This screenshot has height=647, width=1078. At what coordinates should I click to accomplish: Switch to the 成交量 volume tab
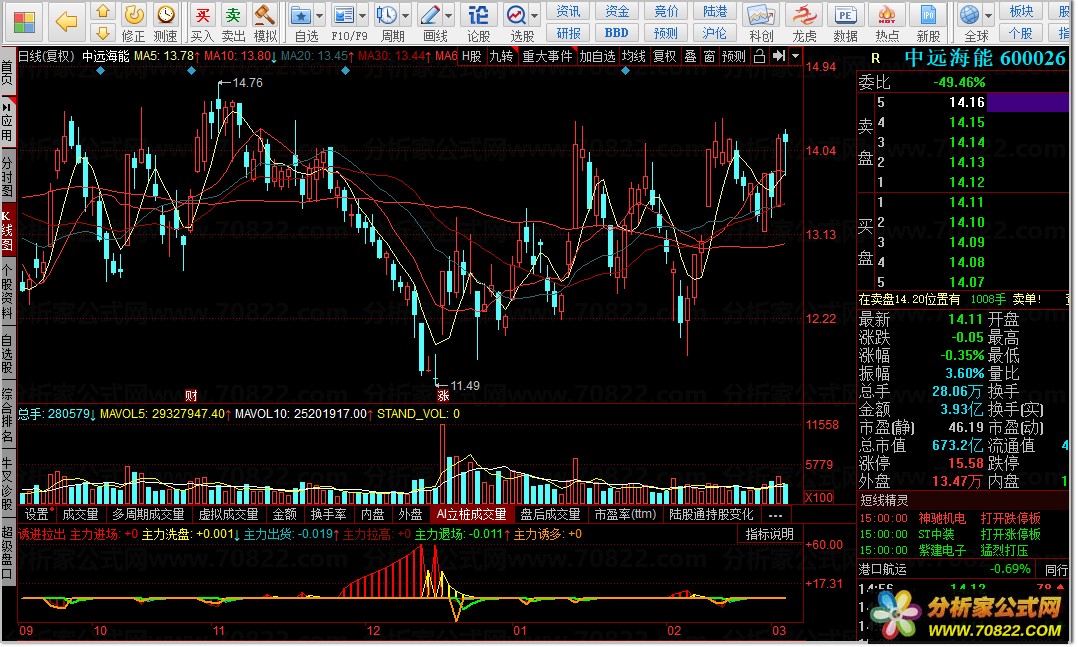[x=80, y=514]
